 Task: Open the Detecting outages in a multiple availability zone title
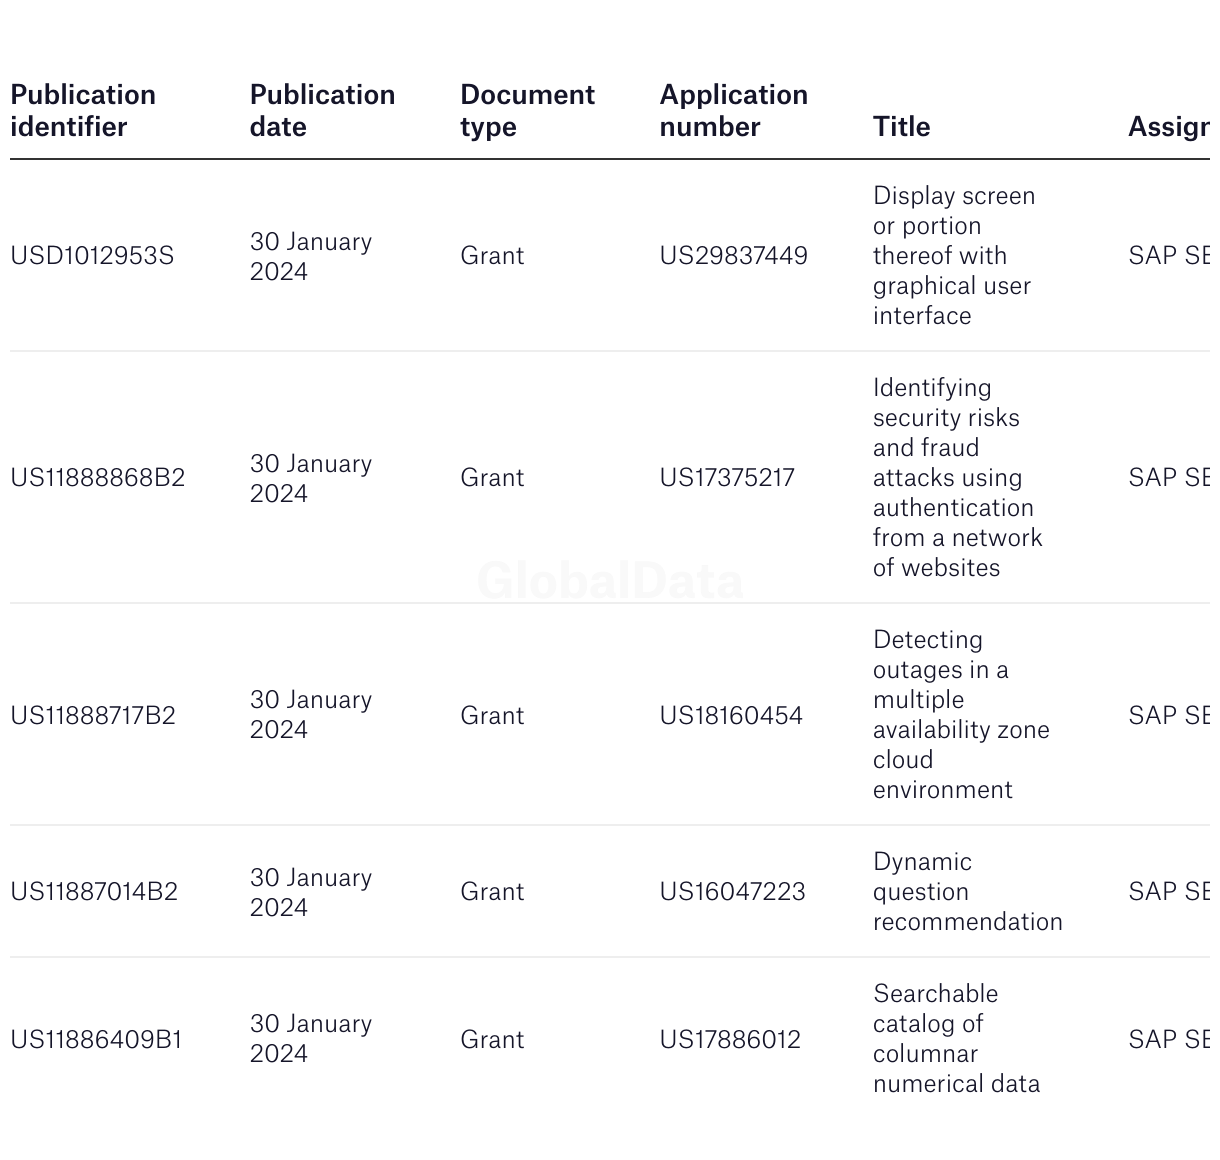(961, 715)
